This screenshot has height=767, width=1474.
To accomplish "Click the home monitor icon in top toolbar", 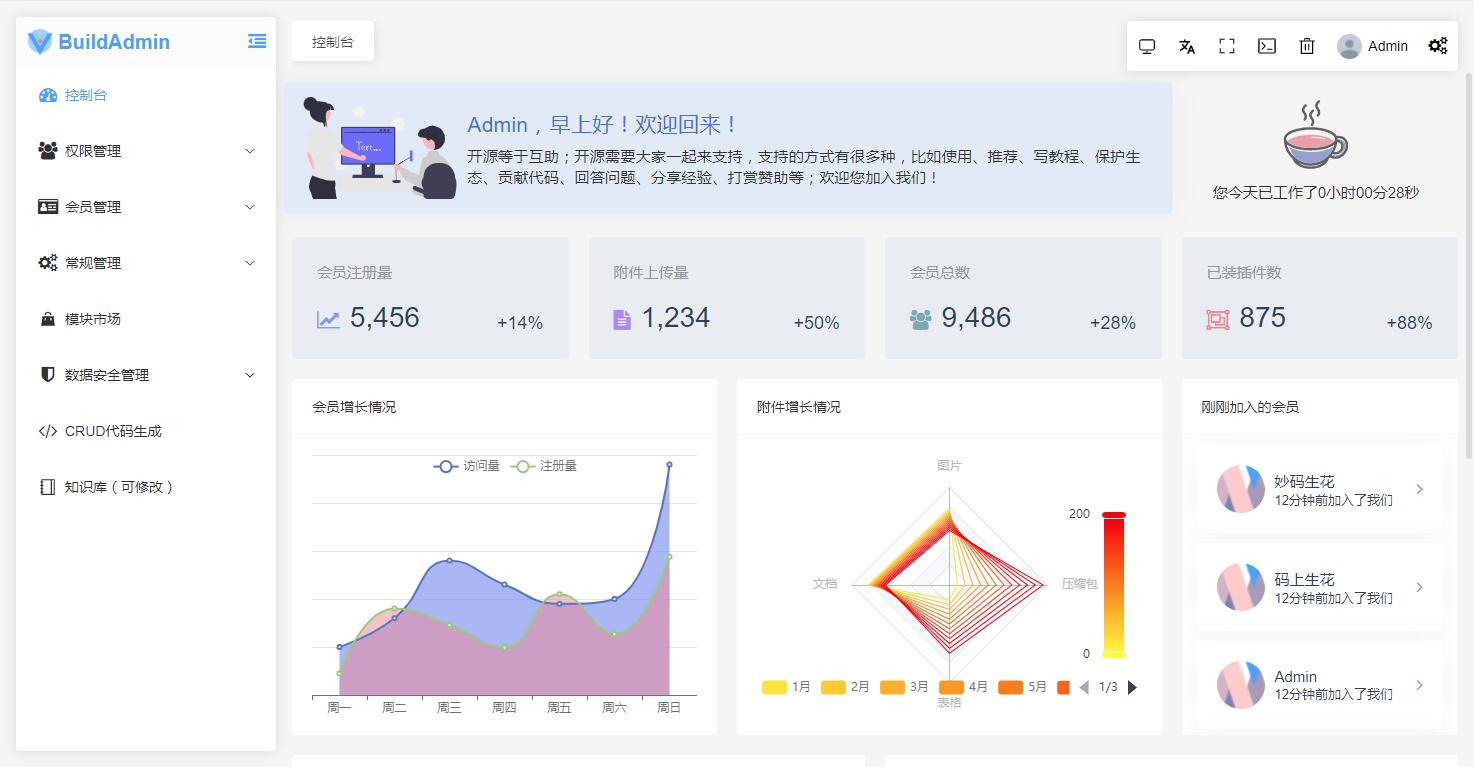I will (1147, 46).
